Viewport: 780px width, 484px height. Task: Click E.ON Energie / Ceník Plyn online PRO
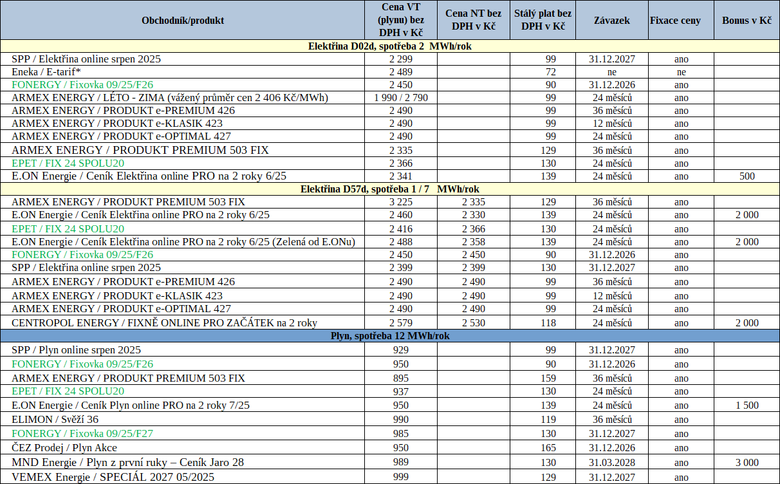tap(130, 405)
